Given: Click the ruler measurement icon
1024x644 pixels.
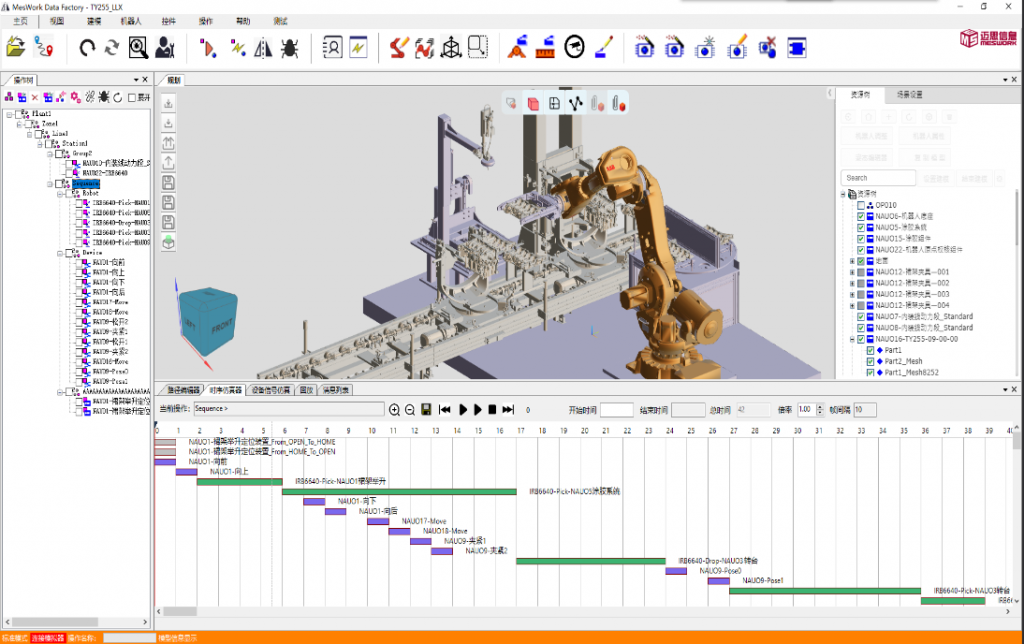Looking at the screenshot, I should click(x=545, y=48).
